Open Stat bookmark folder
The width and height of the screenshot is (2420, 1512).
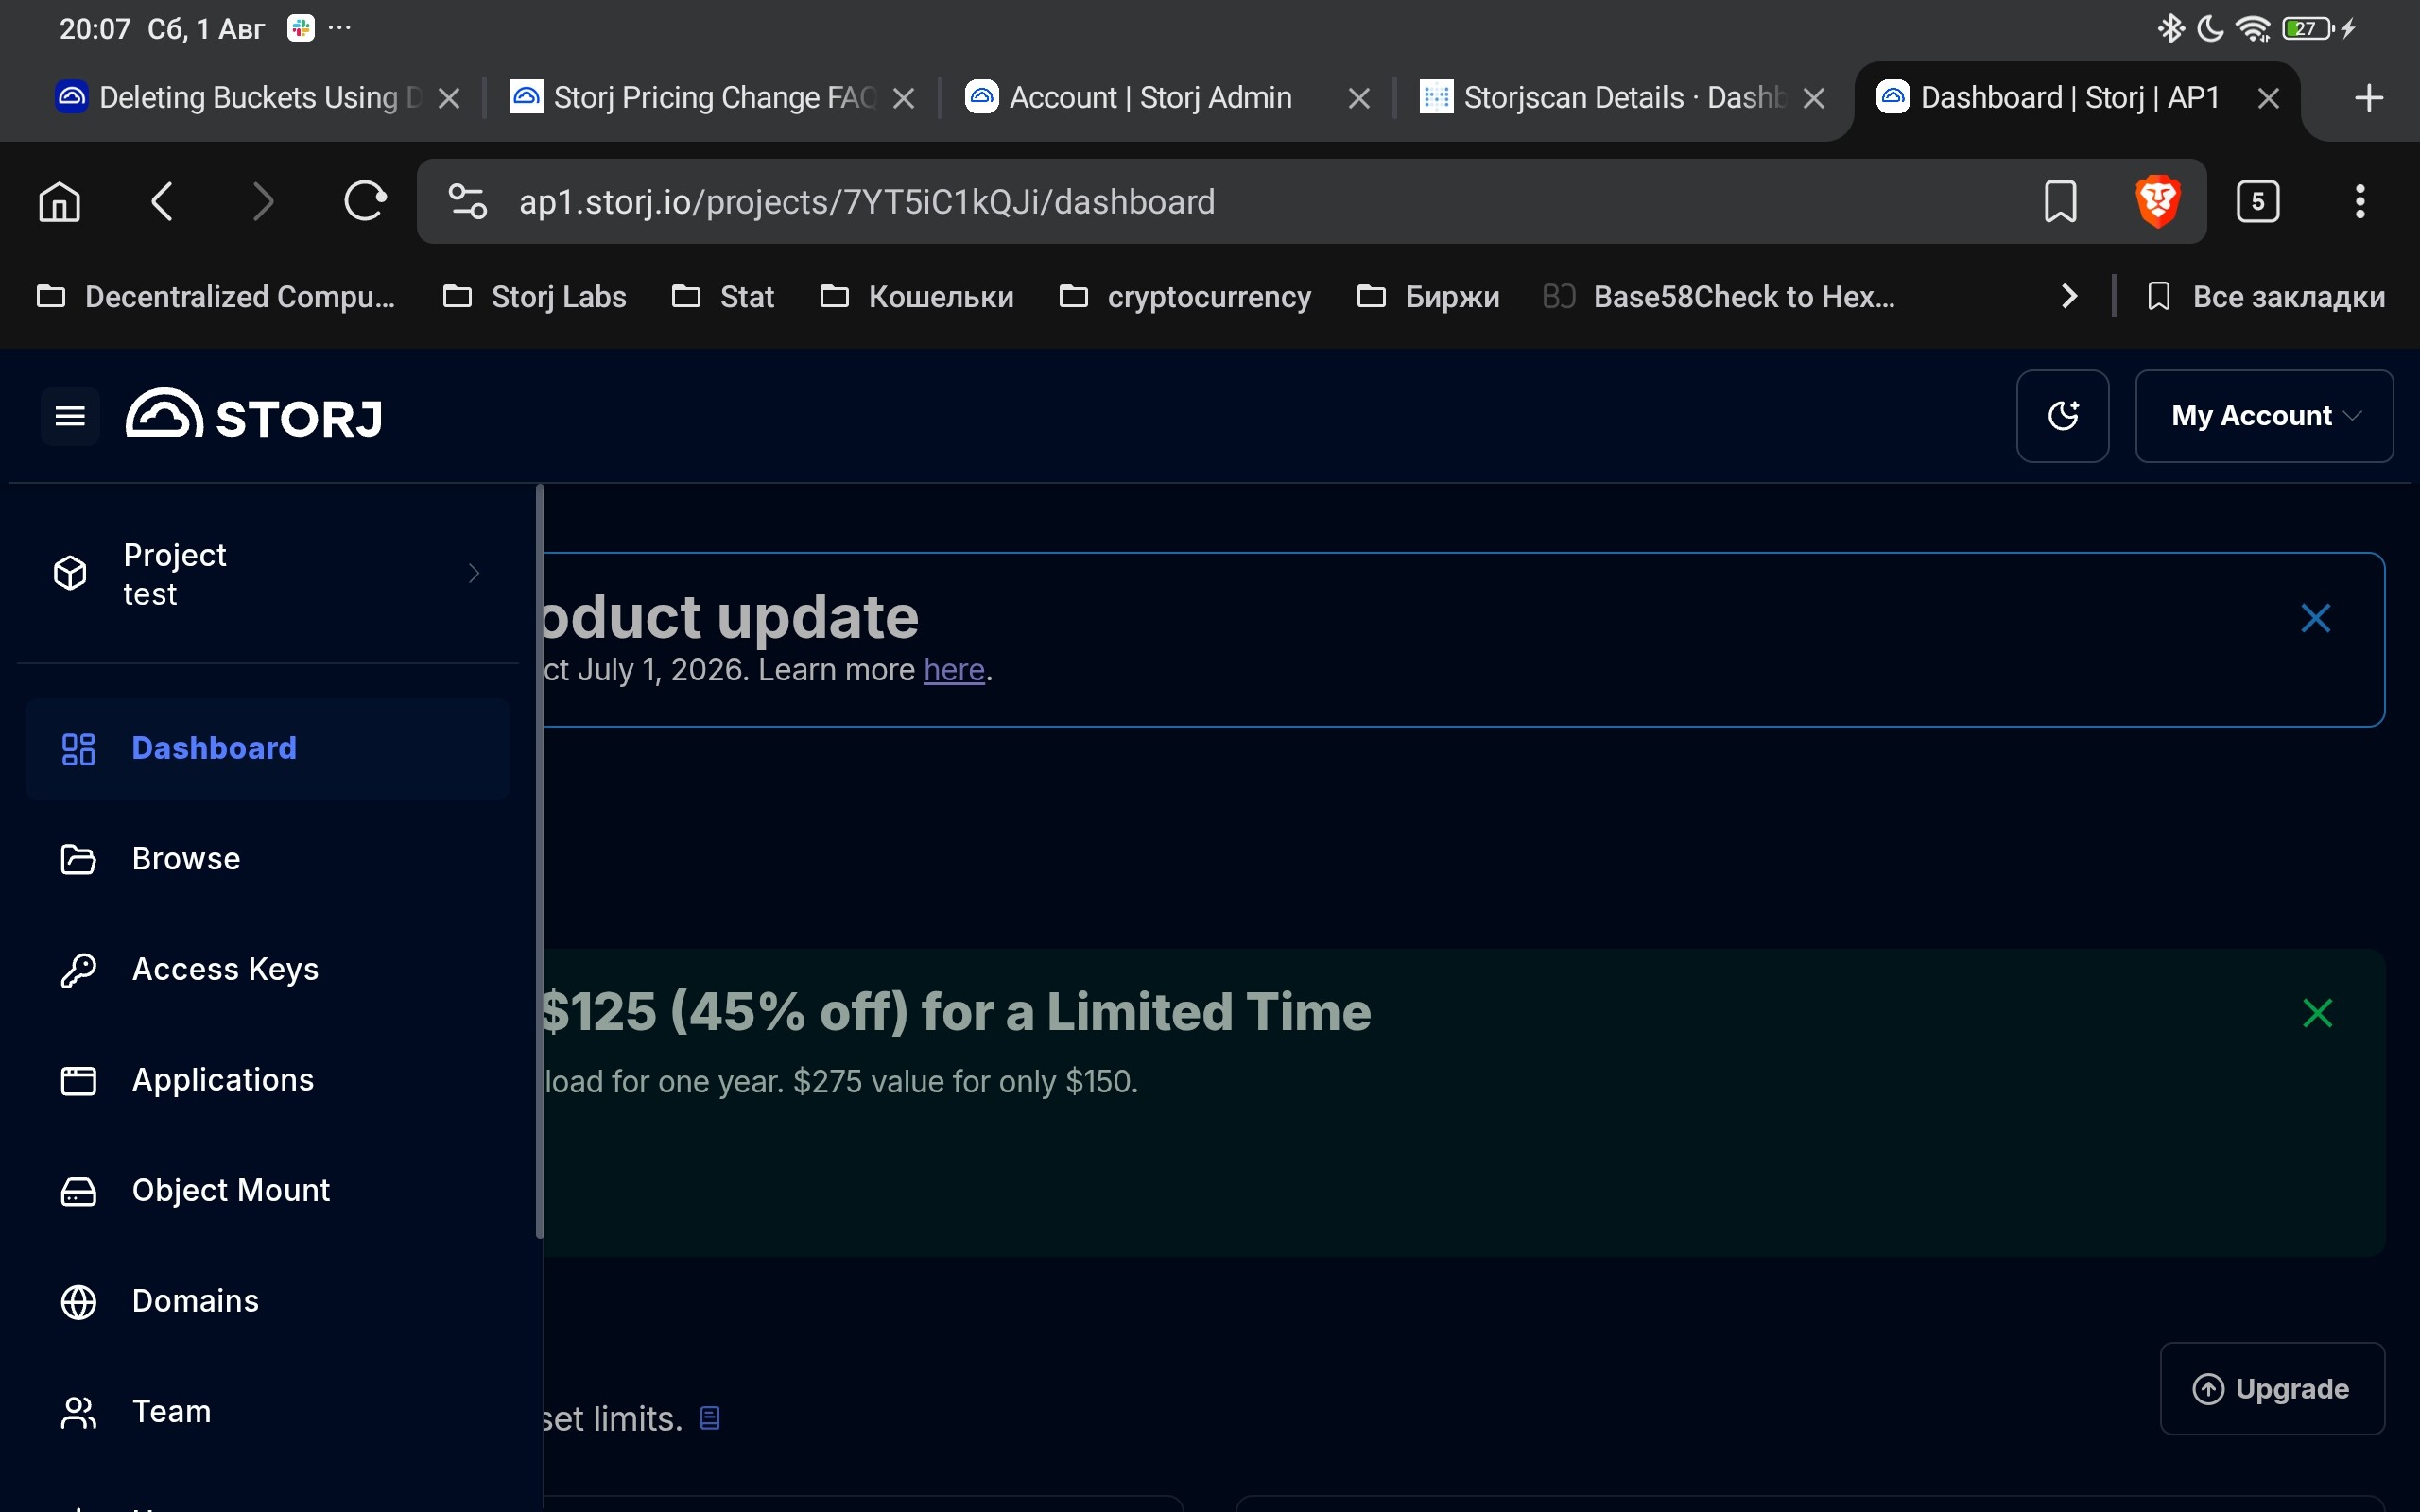[x=723, y=297]
